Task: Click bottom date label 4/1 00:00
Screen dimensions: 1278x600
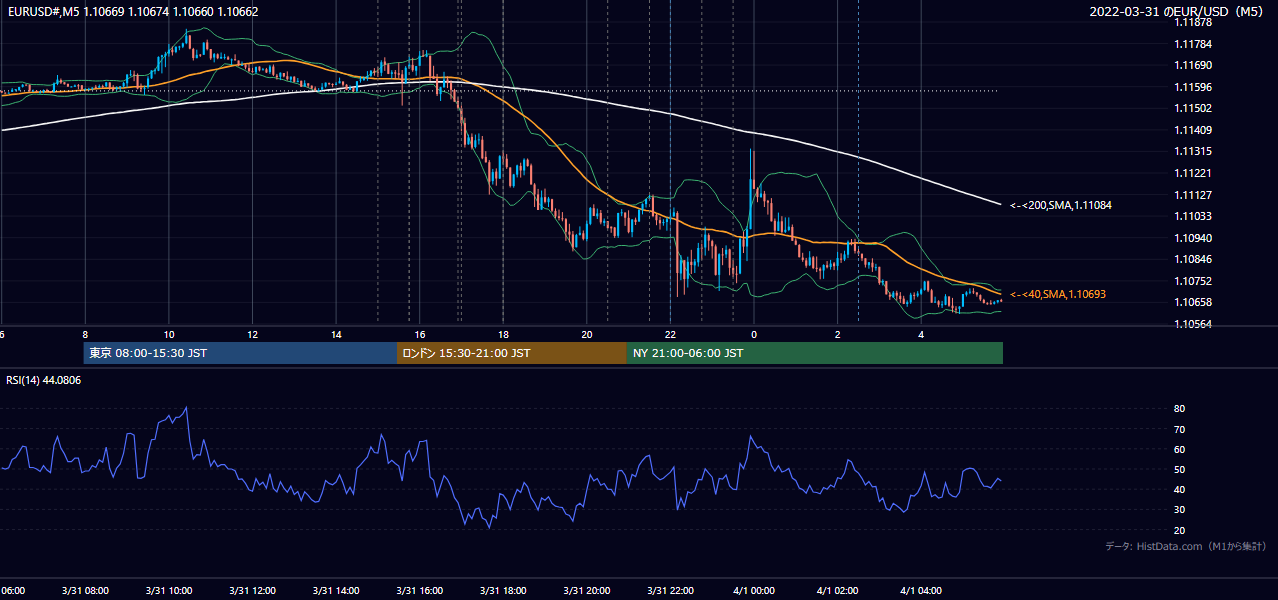Action: 754,591
